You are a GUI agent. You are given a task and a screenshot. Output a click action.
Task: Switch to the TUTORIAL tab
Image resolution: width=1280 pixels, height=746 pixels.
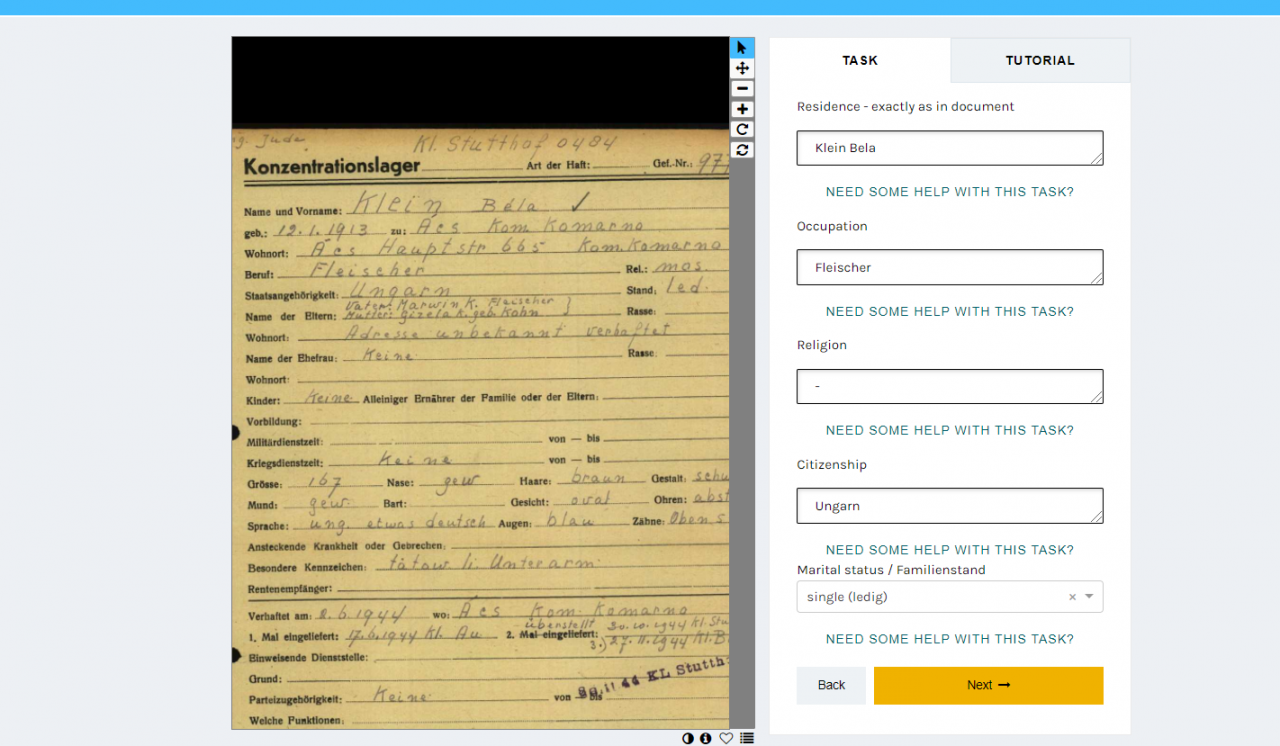pyautogui.click(x=1040, y=60)
